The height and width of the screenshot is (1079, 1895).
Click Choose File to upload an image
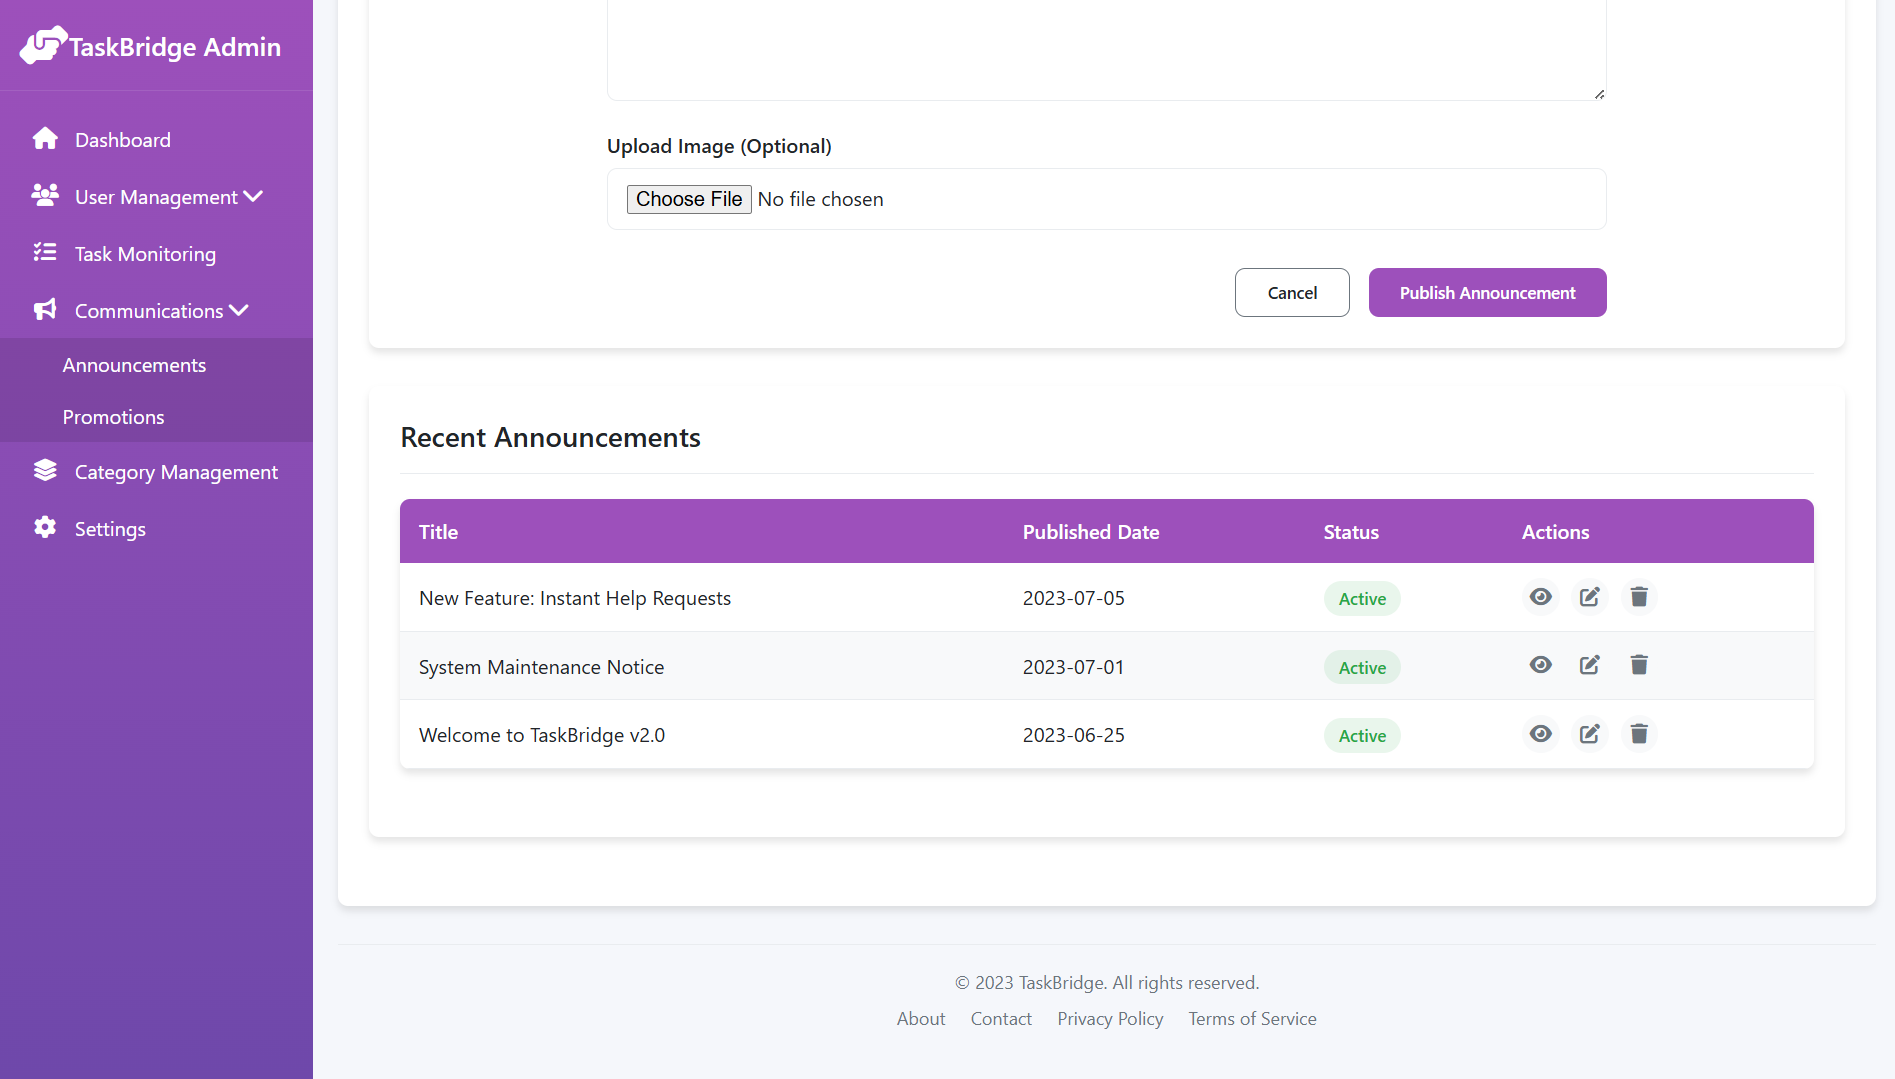point(688,199)
